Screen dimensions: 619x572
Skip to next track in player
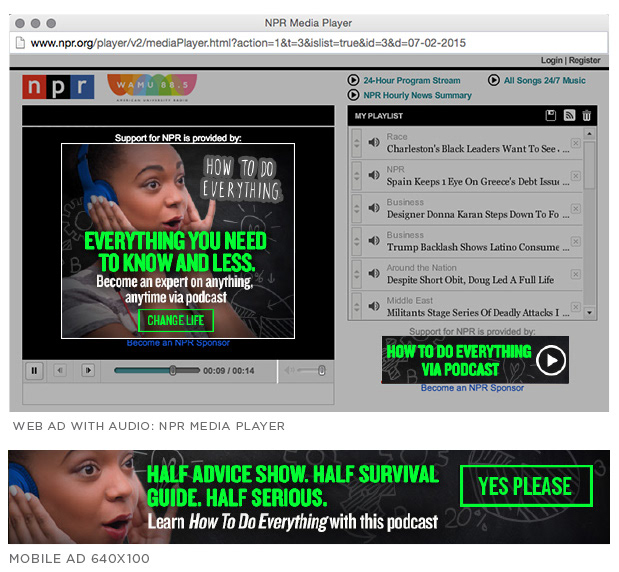click(88, 370)
